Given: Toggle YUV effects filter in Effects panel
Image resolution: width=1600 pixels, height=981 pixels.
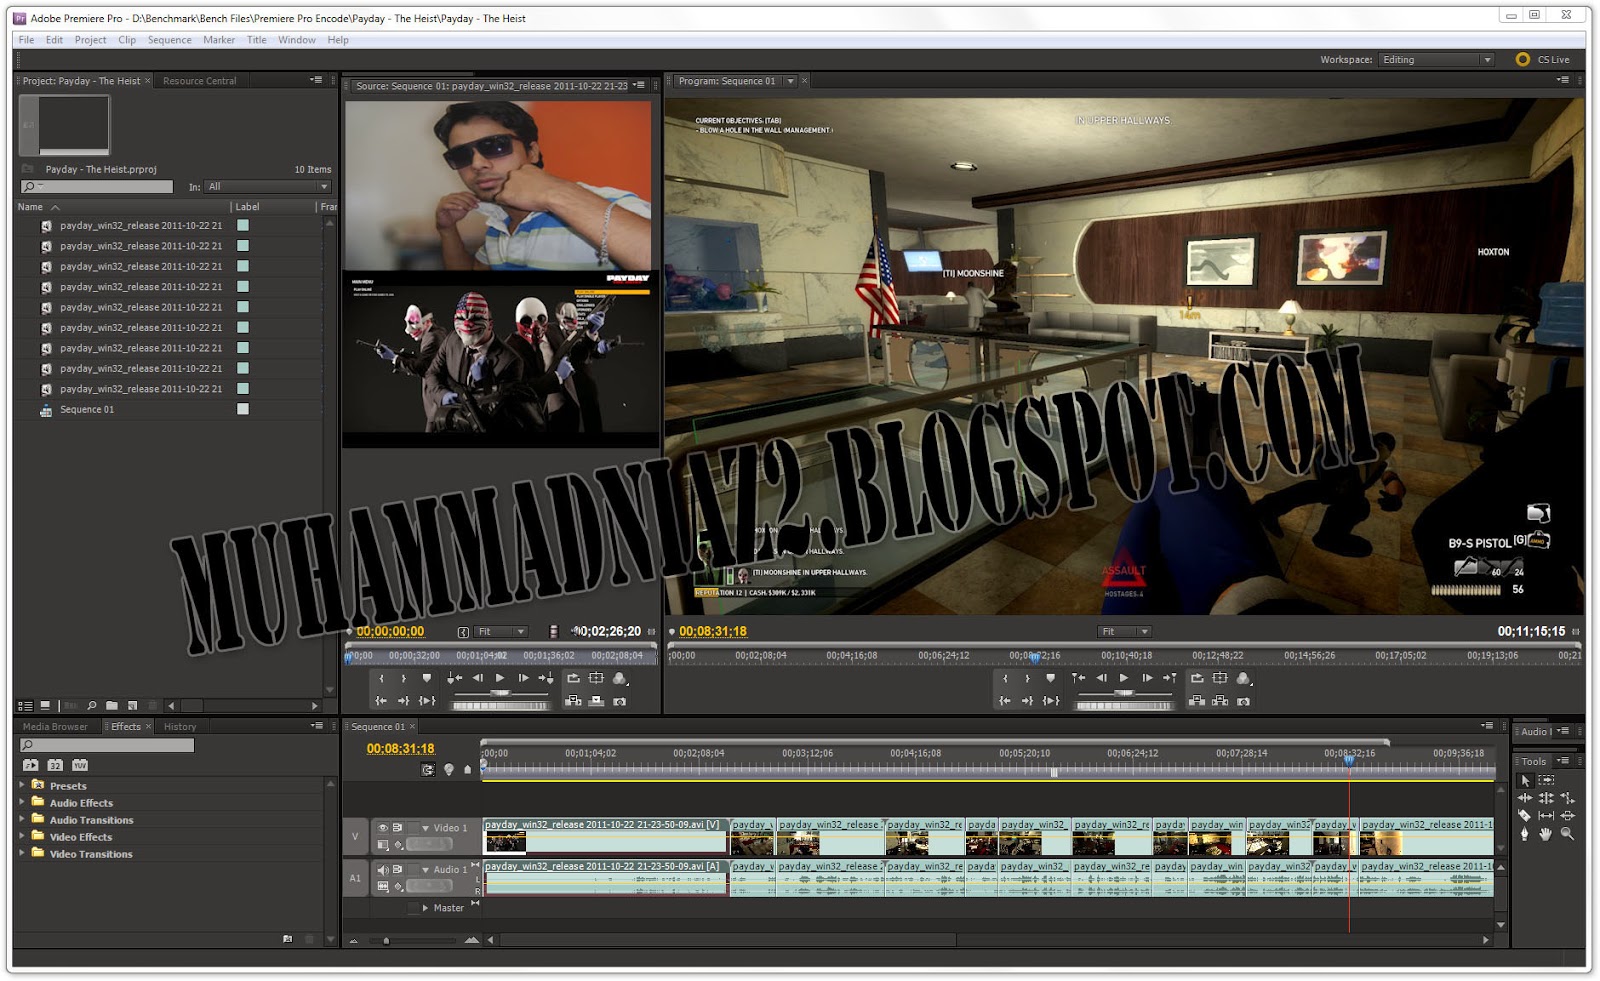Looking at the screenshot, I should [80, 765].
